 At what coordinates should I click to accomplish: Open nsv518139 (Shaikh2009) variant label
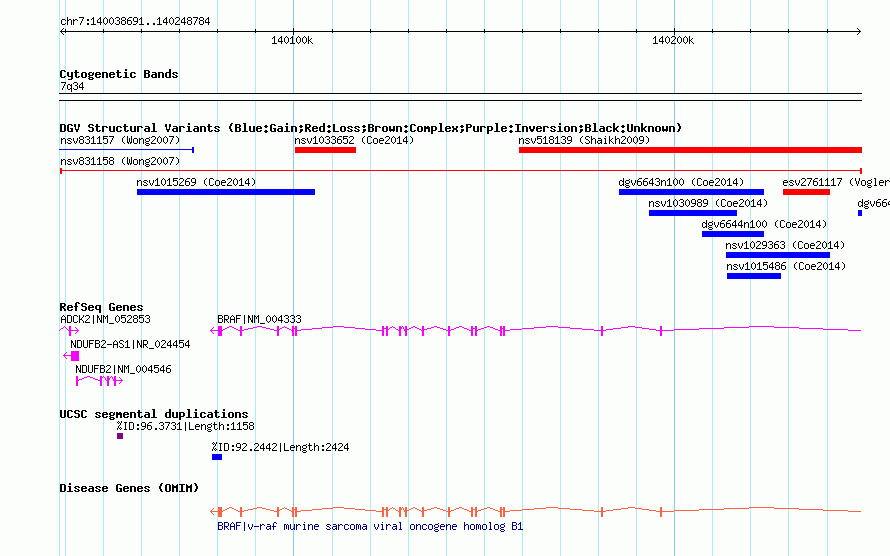pos(584,140)
